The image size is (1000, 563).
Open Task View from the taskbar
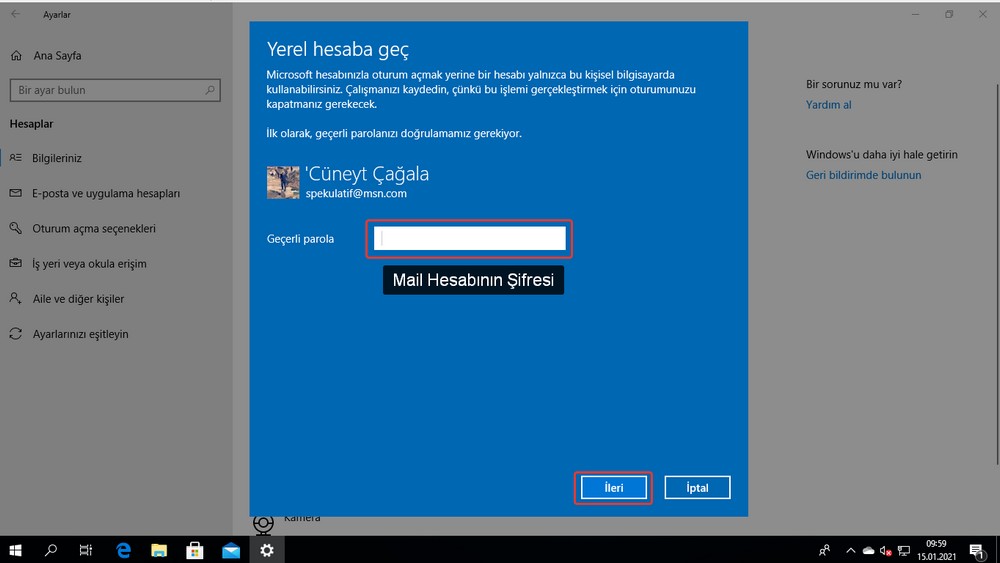(87, 549)
